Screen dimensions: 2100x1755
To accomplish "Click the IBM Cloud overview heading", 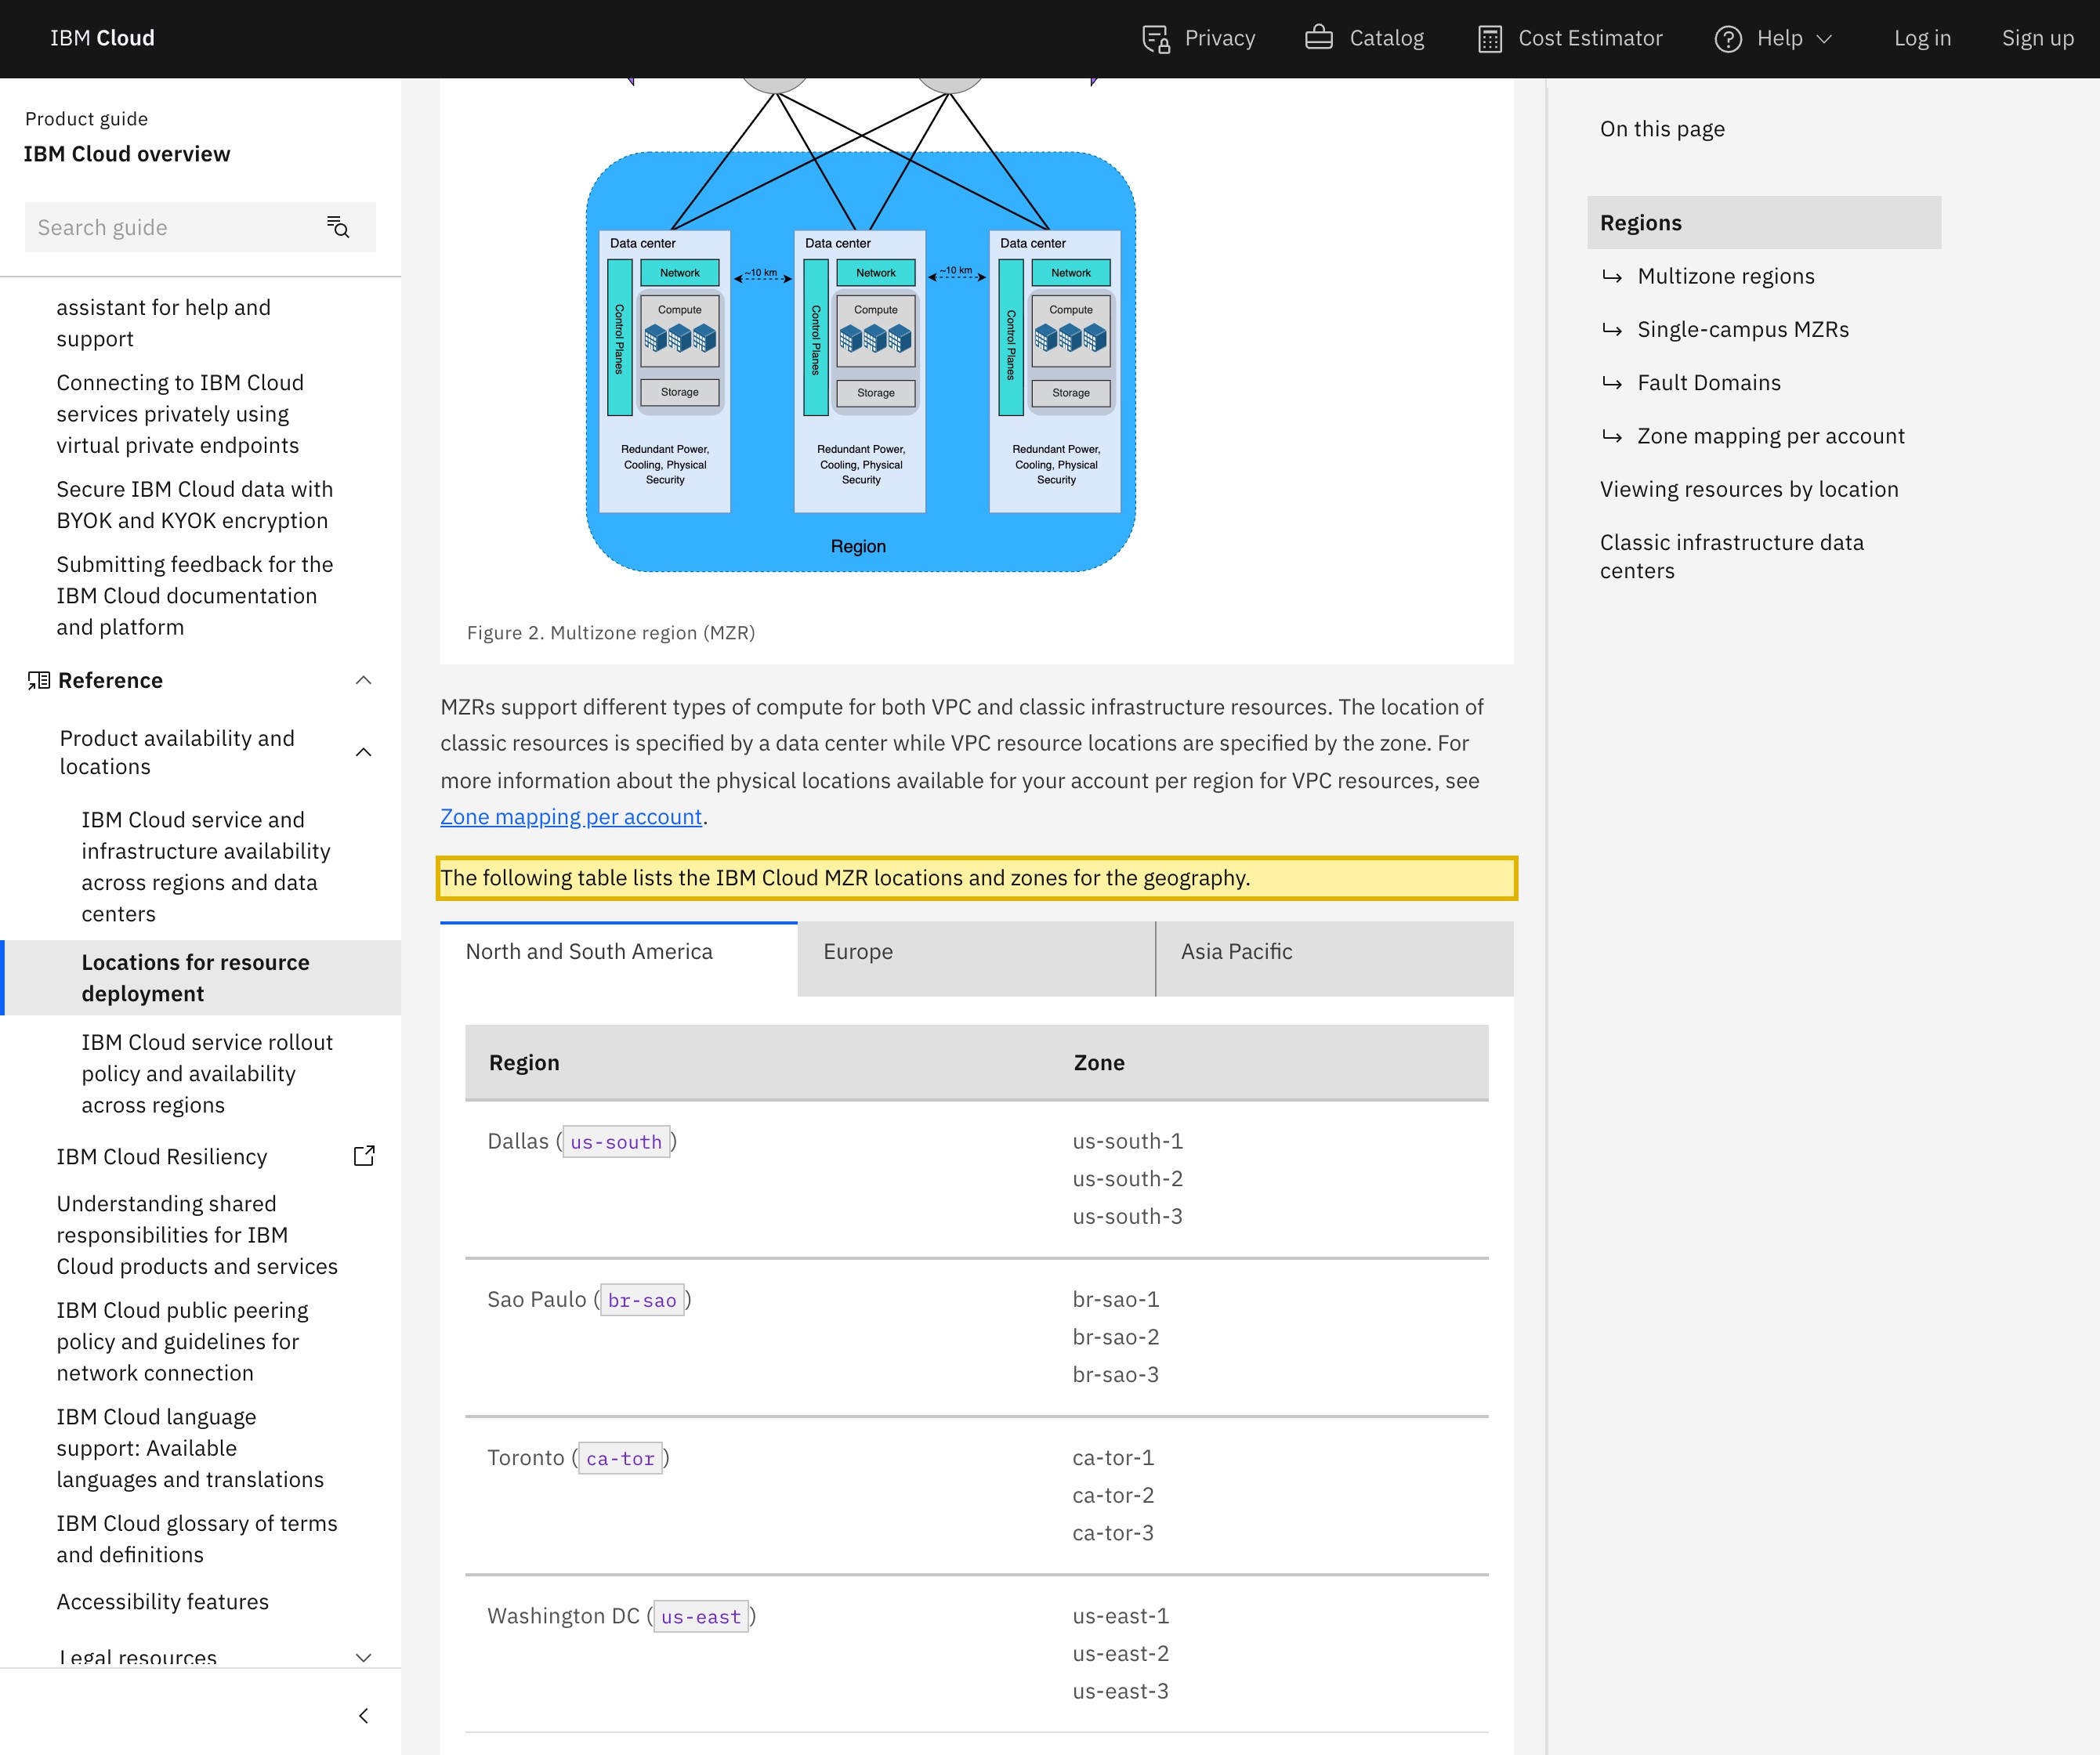I will pos(127,154).
